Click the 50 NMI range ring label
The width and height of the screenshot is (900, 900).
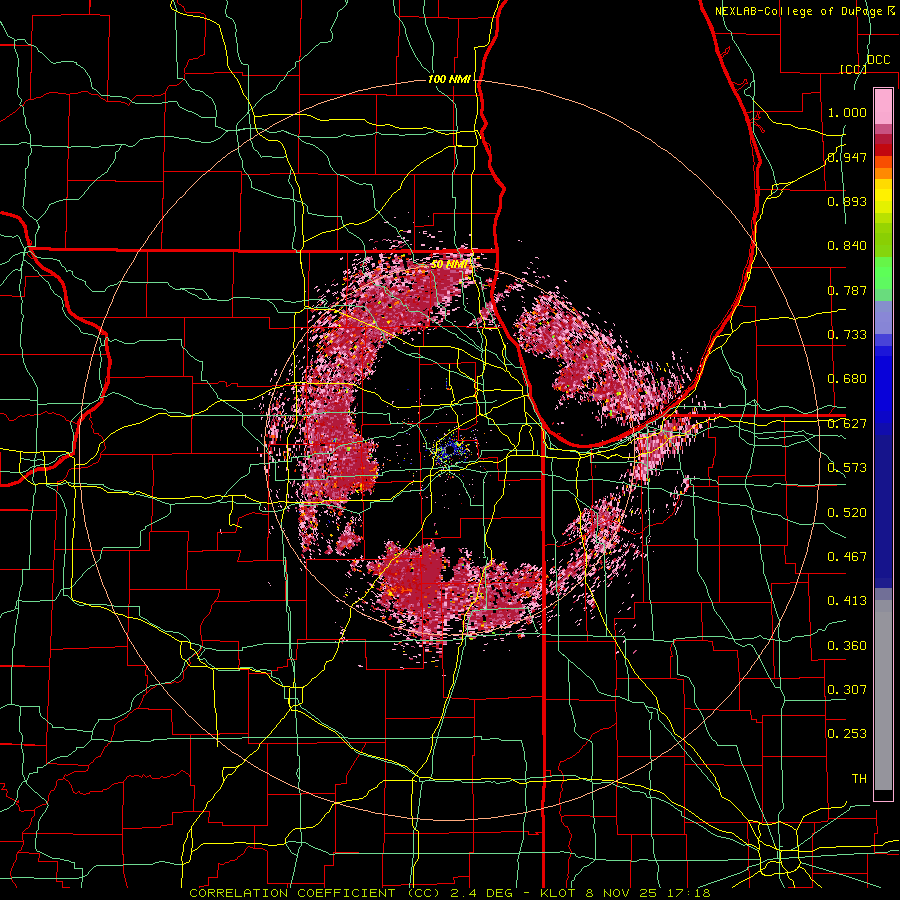click(x=449, y=265)
